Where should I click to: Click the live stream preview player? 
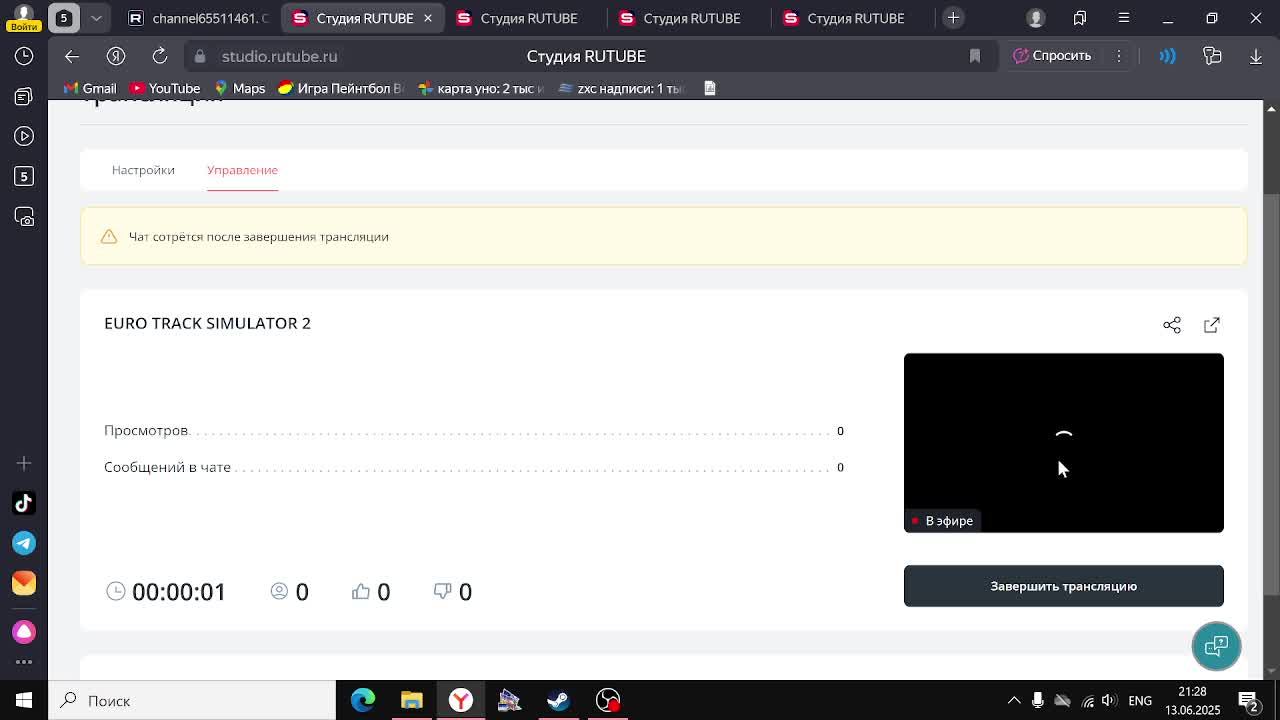1064,443
